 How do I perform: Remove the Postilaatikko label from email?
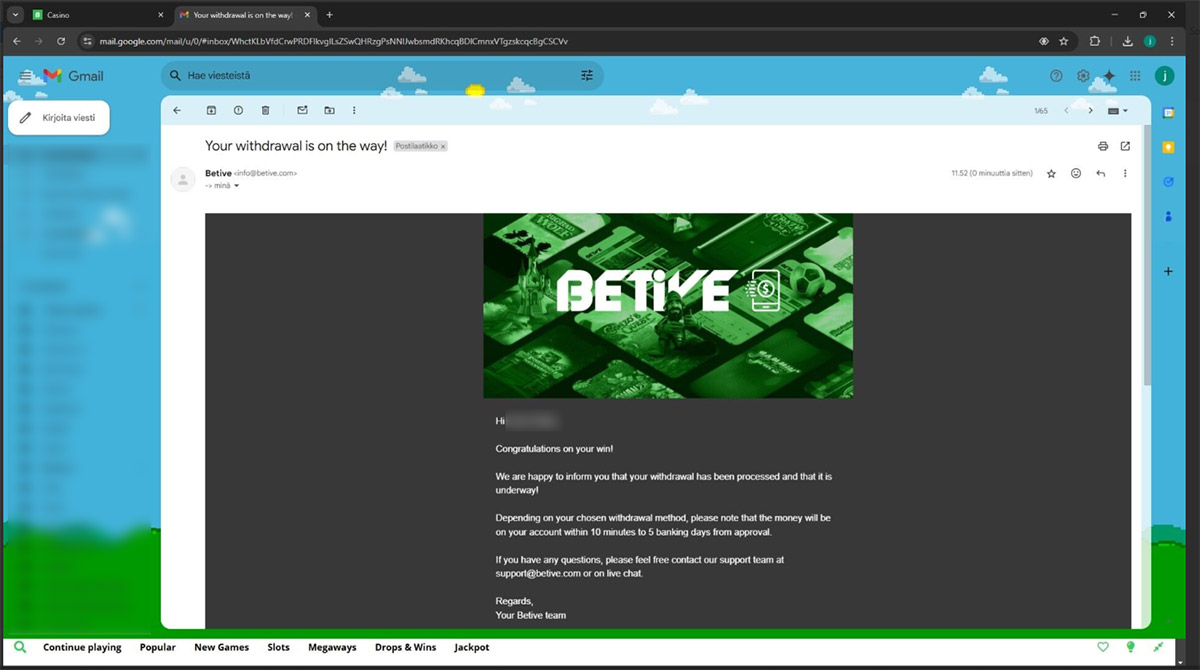[443, 146]
